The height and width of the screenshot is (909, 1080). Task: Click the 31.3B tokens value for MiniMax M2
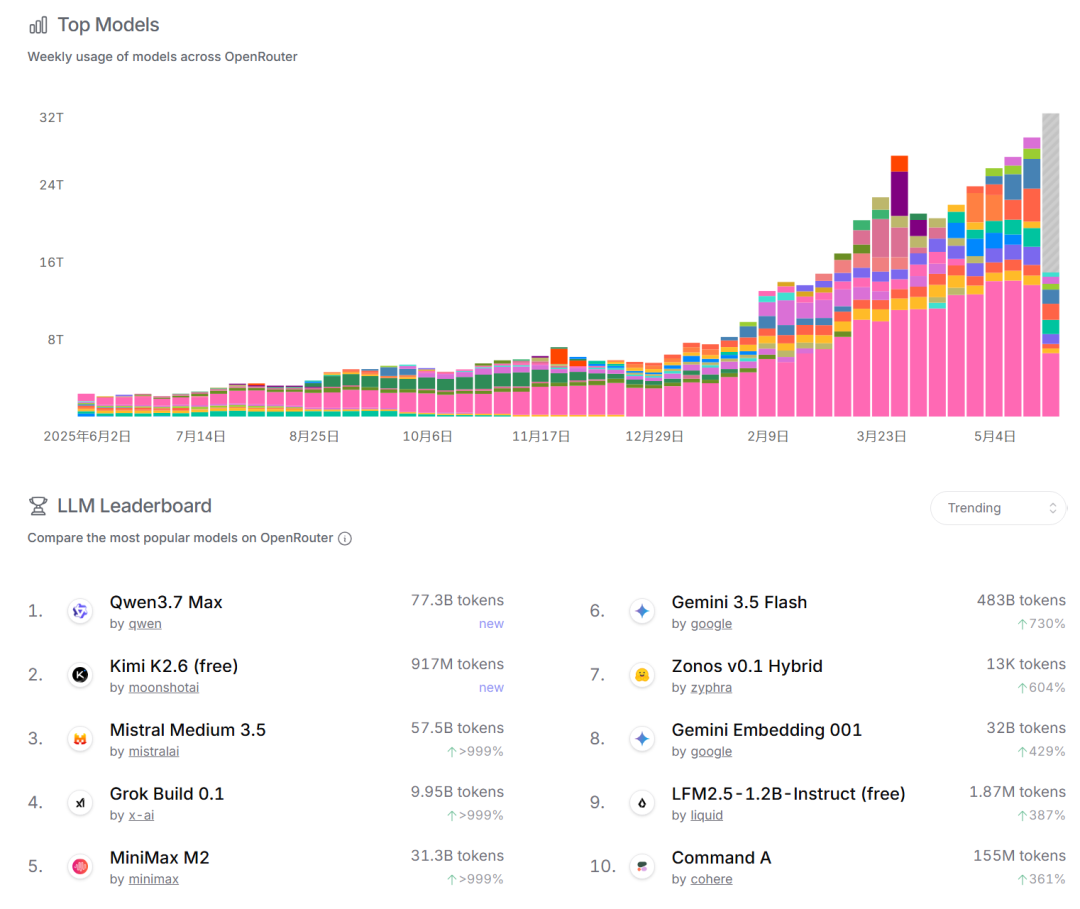click(457, 856)
